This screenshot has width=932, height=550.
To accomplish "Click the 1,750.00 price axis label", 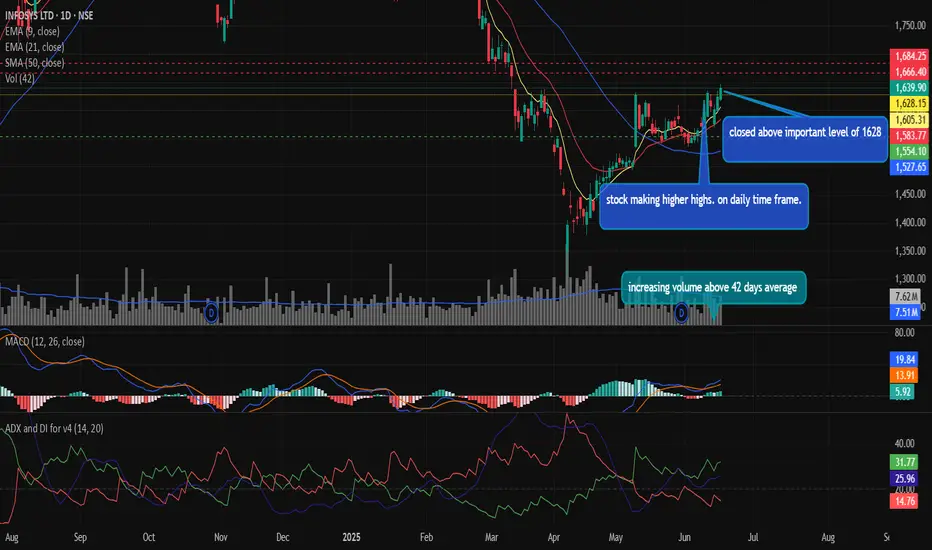I will coord(911,26).
